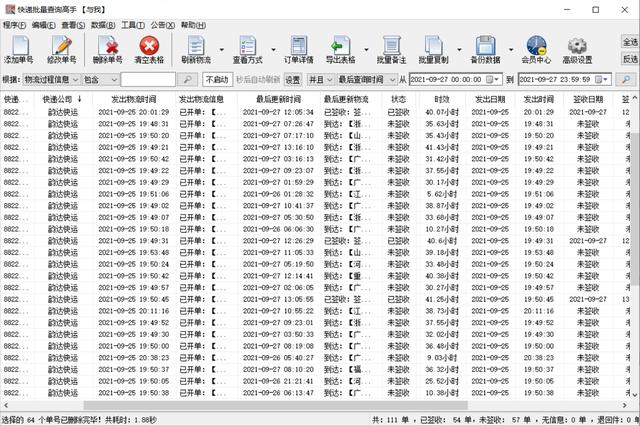Click the 9.03小时 timeliness cell
The height and width of the screenshot is (426, 640).
(x=442, y=358)
